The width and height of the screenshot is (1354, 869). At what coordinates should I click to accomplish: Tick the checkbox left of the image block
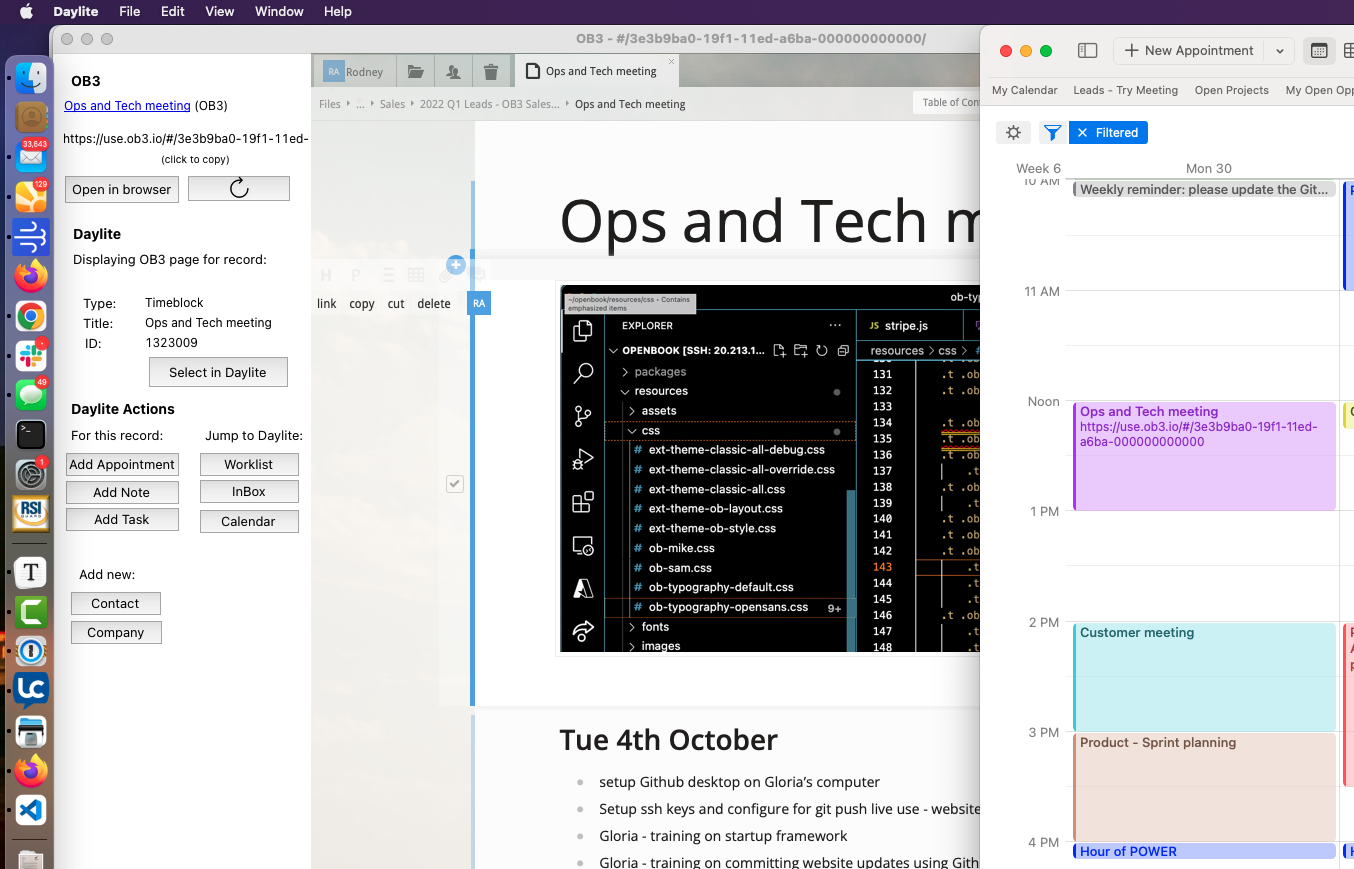coord(455,484)
